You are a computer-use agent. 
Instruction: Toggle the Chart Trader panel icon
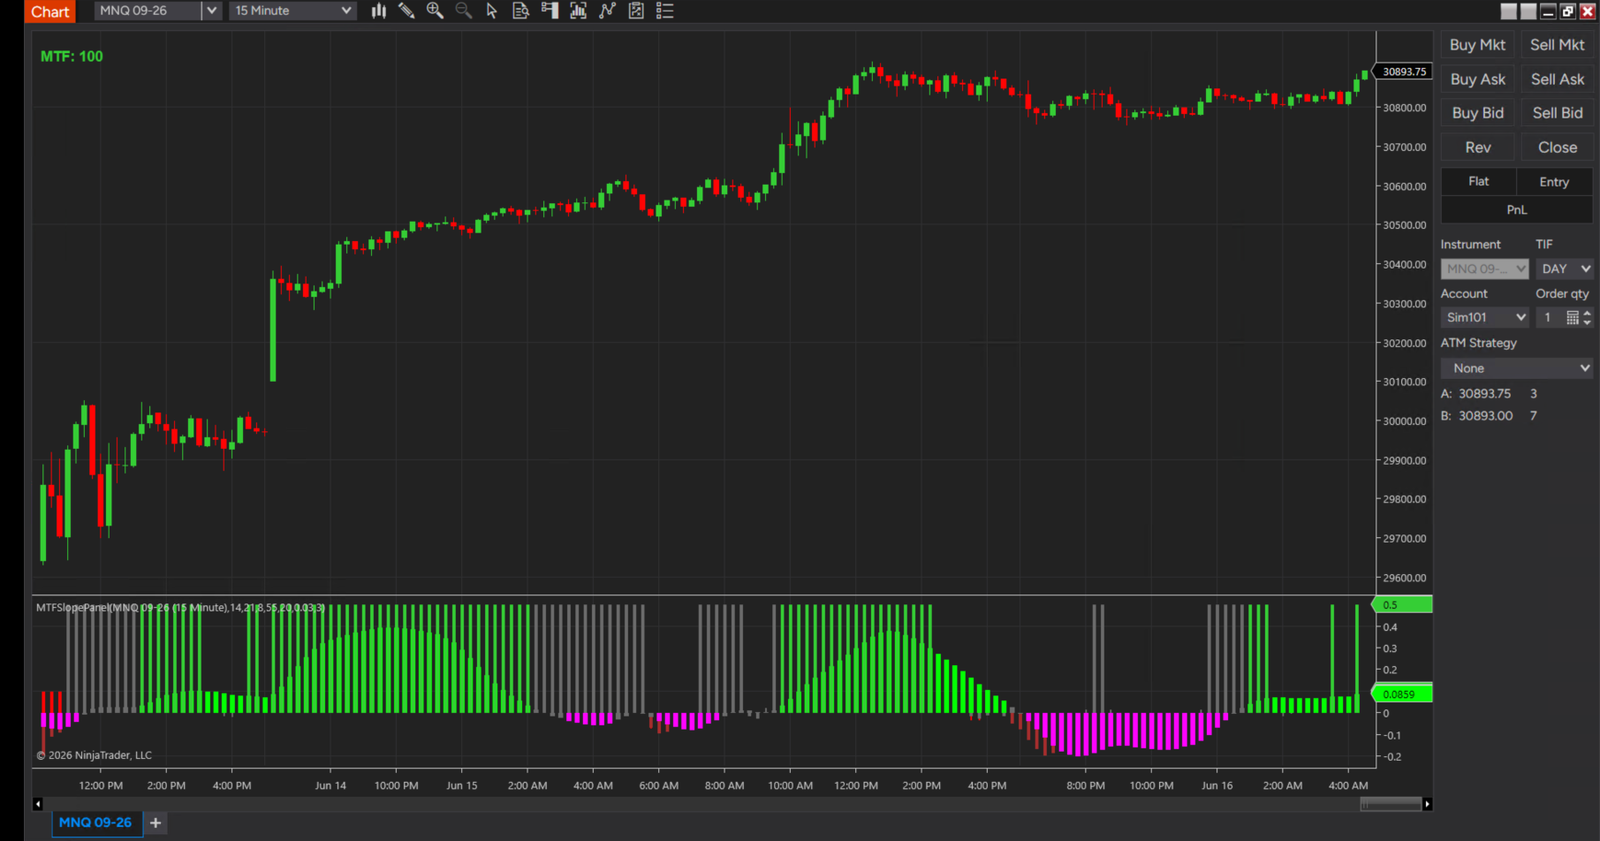pyautogui.click(x=550, y=11)
